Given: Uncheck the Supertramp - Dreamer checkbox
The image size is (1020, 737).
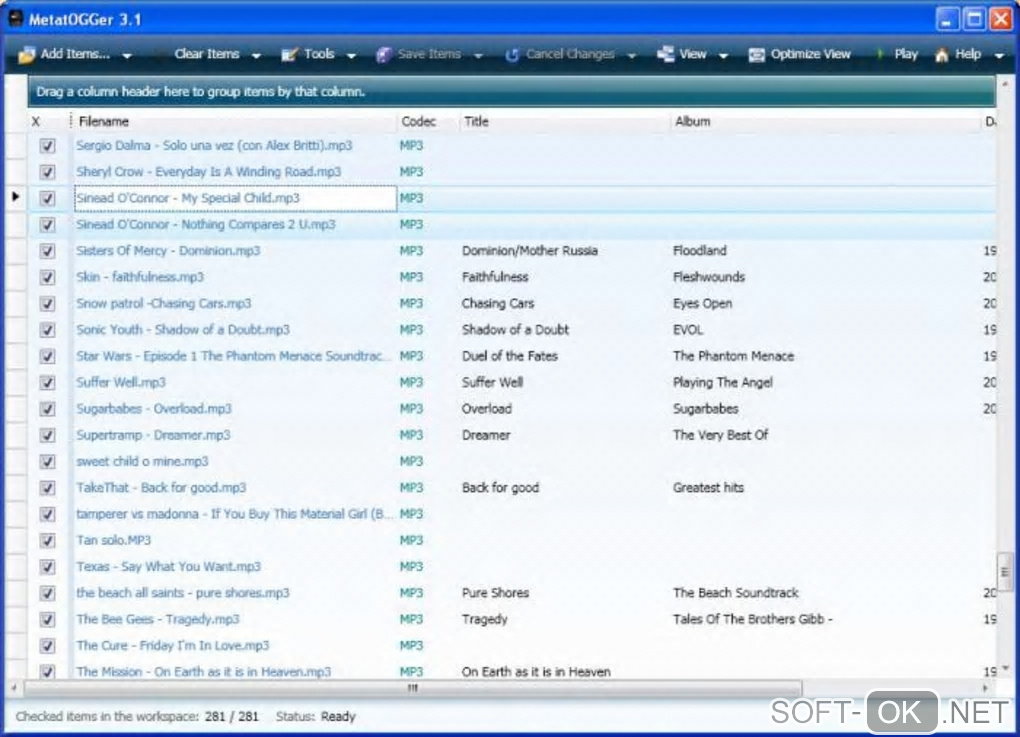Looking at the screenshot, I should [x=47, y=436].
